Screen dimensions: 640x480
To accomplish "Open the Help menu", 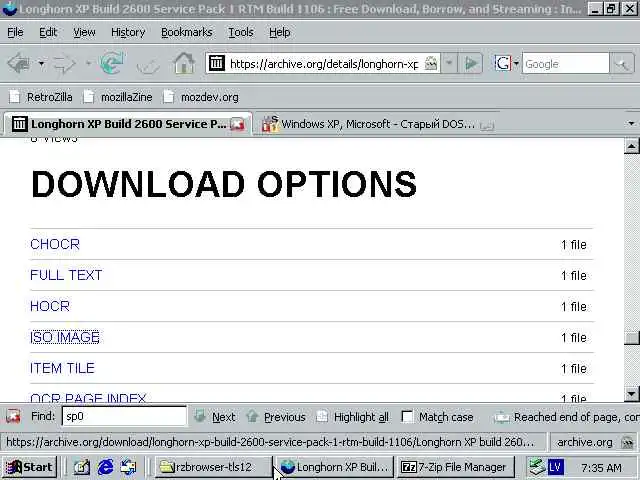I will [x=280, y=32].
